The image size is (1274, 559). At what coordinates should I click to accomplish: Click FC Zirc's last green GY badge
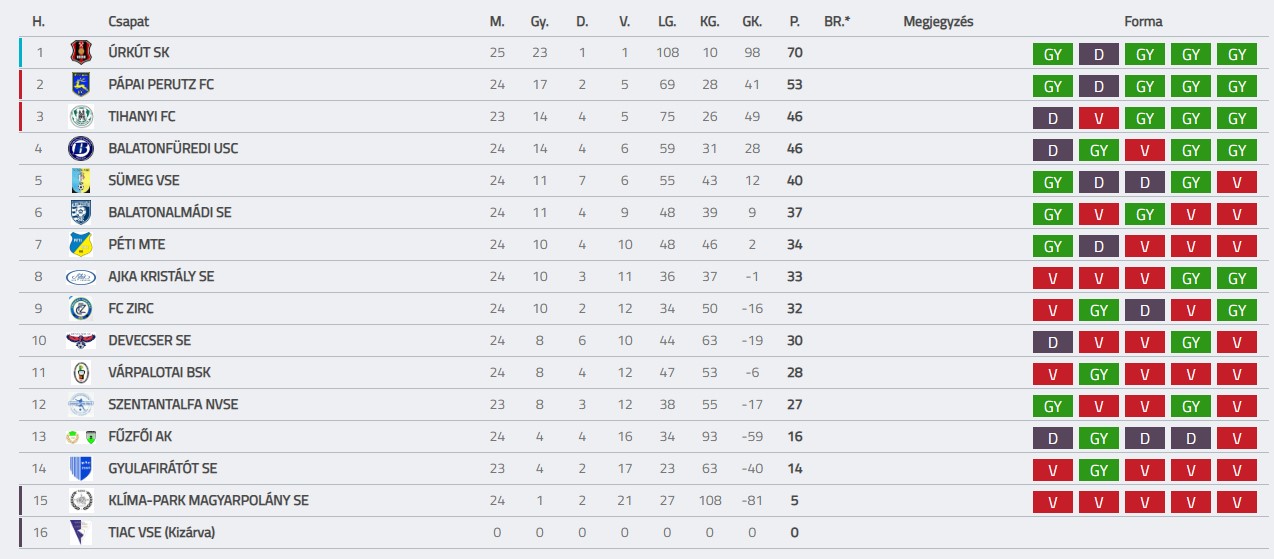click(x=1237, y=311)
